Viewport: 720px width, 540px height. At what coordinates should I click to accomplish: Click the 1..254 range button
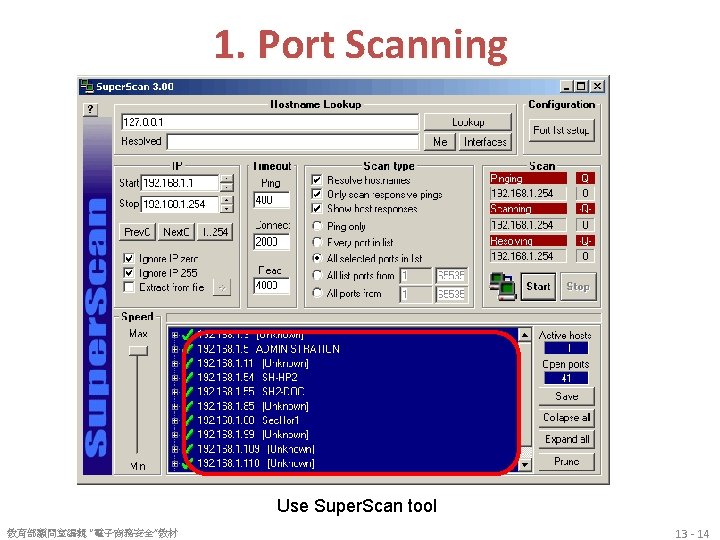click(x=215, y=232)
